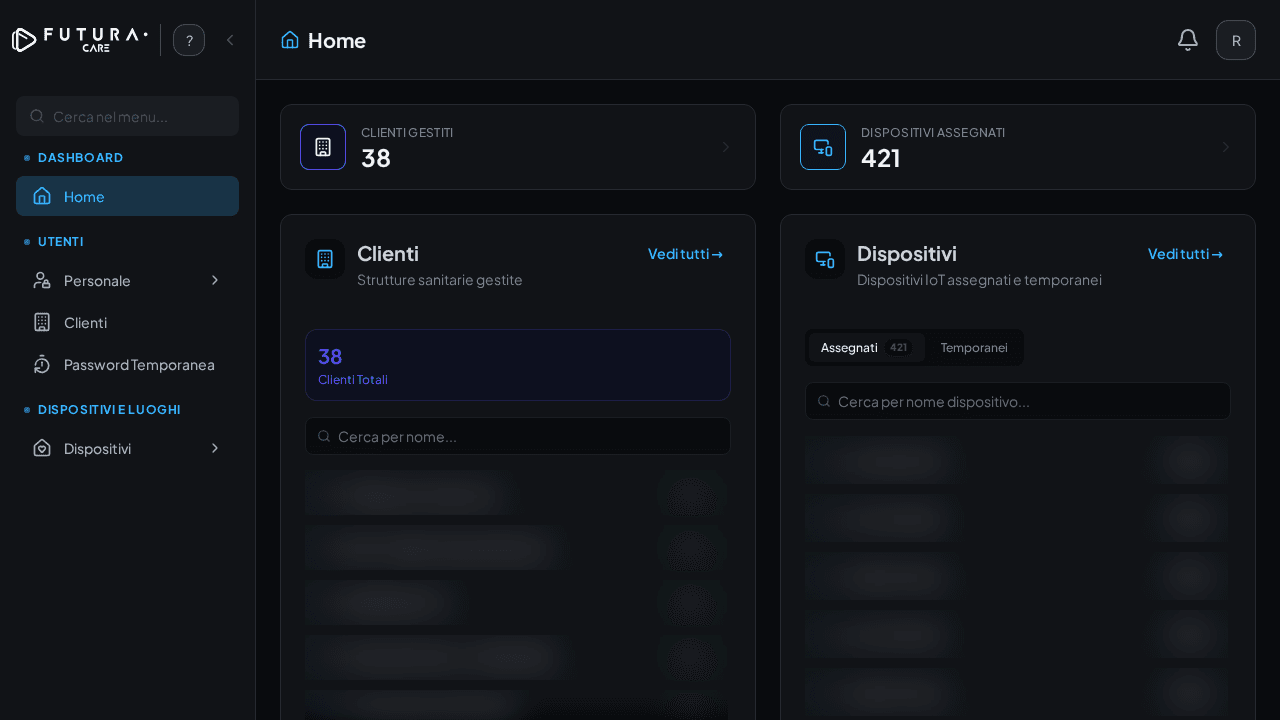Click the UTENTI section label
The width and height of the screenshot is (1280, 720).
pos(61,242)
